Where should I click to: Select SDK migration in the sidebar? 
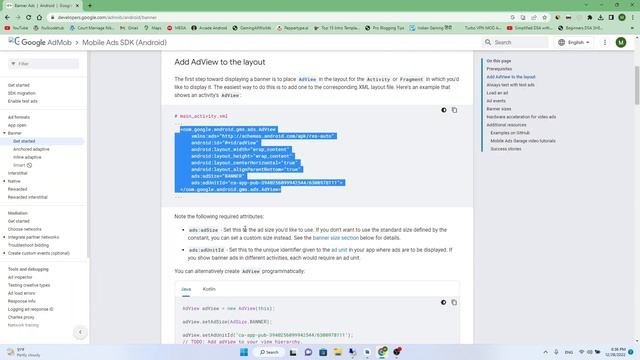(22, 93)
